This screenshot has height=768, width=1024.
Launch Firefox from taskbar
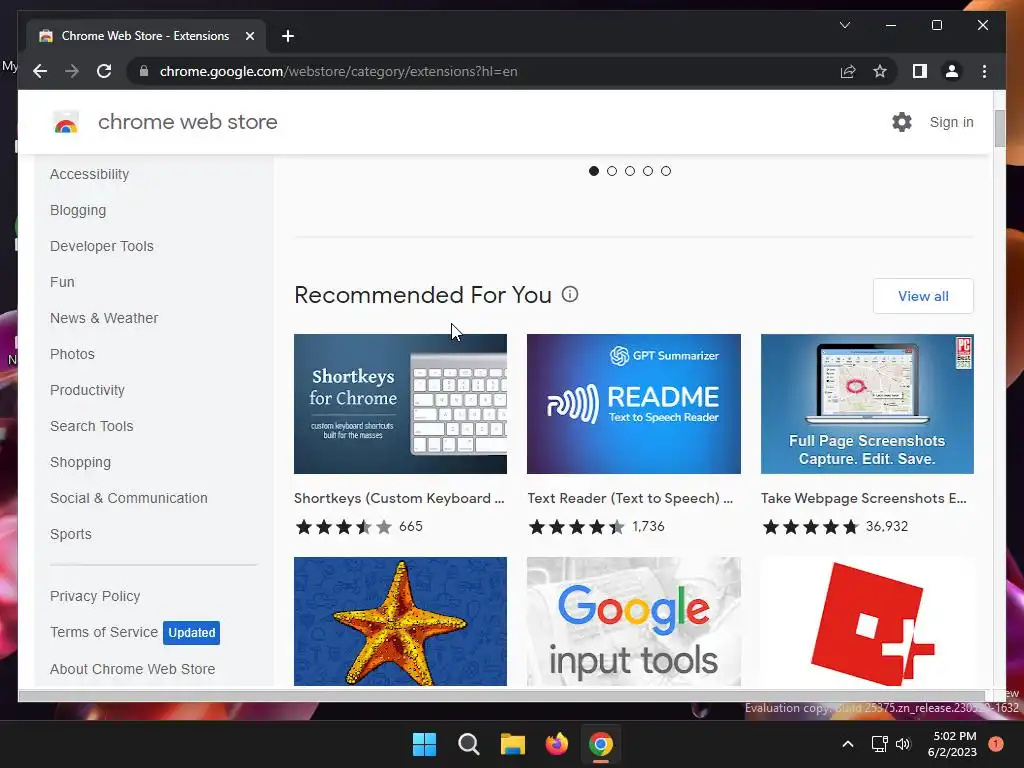pyautogui.click(x=556, y=744)
